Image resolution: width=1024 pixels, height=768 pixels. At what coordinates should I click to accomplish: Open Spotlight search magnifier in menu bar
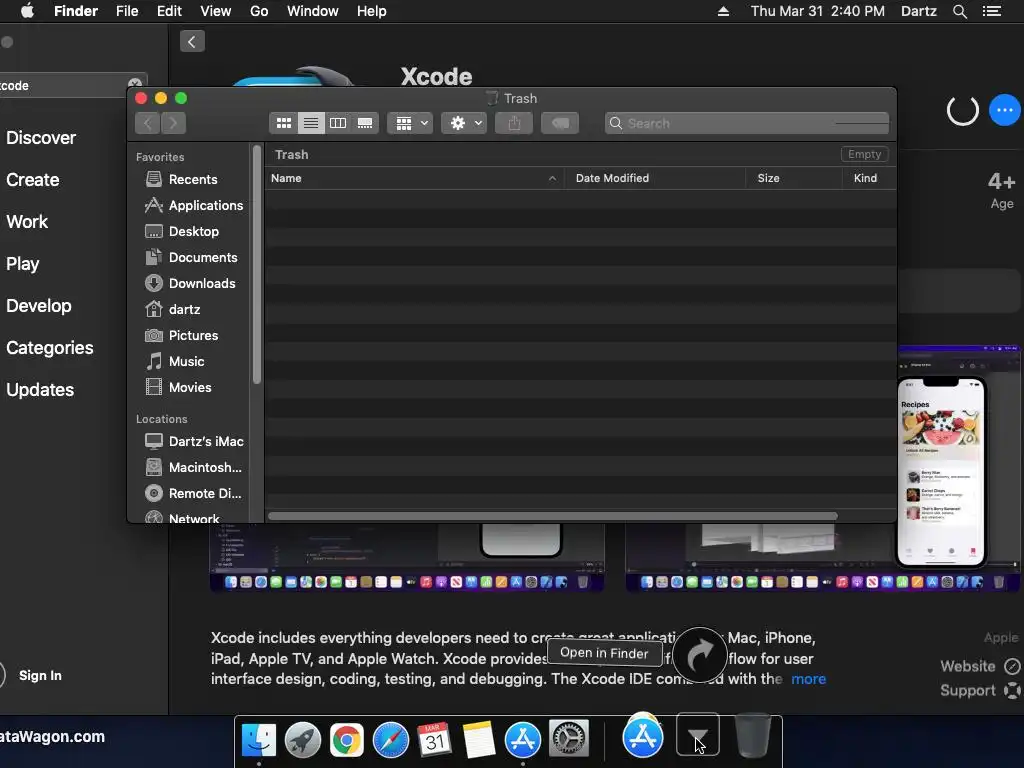pos(959,11)
